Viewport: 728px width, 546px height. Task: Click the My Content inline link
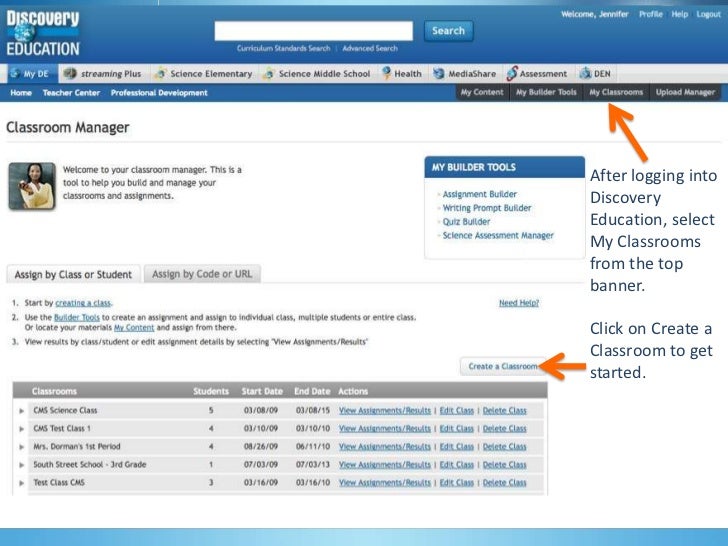[134, 328]
